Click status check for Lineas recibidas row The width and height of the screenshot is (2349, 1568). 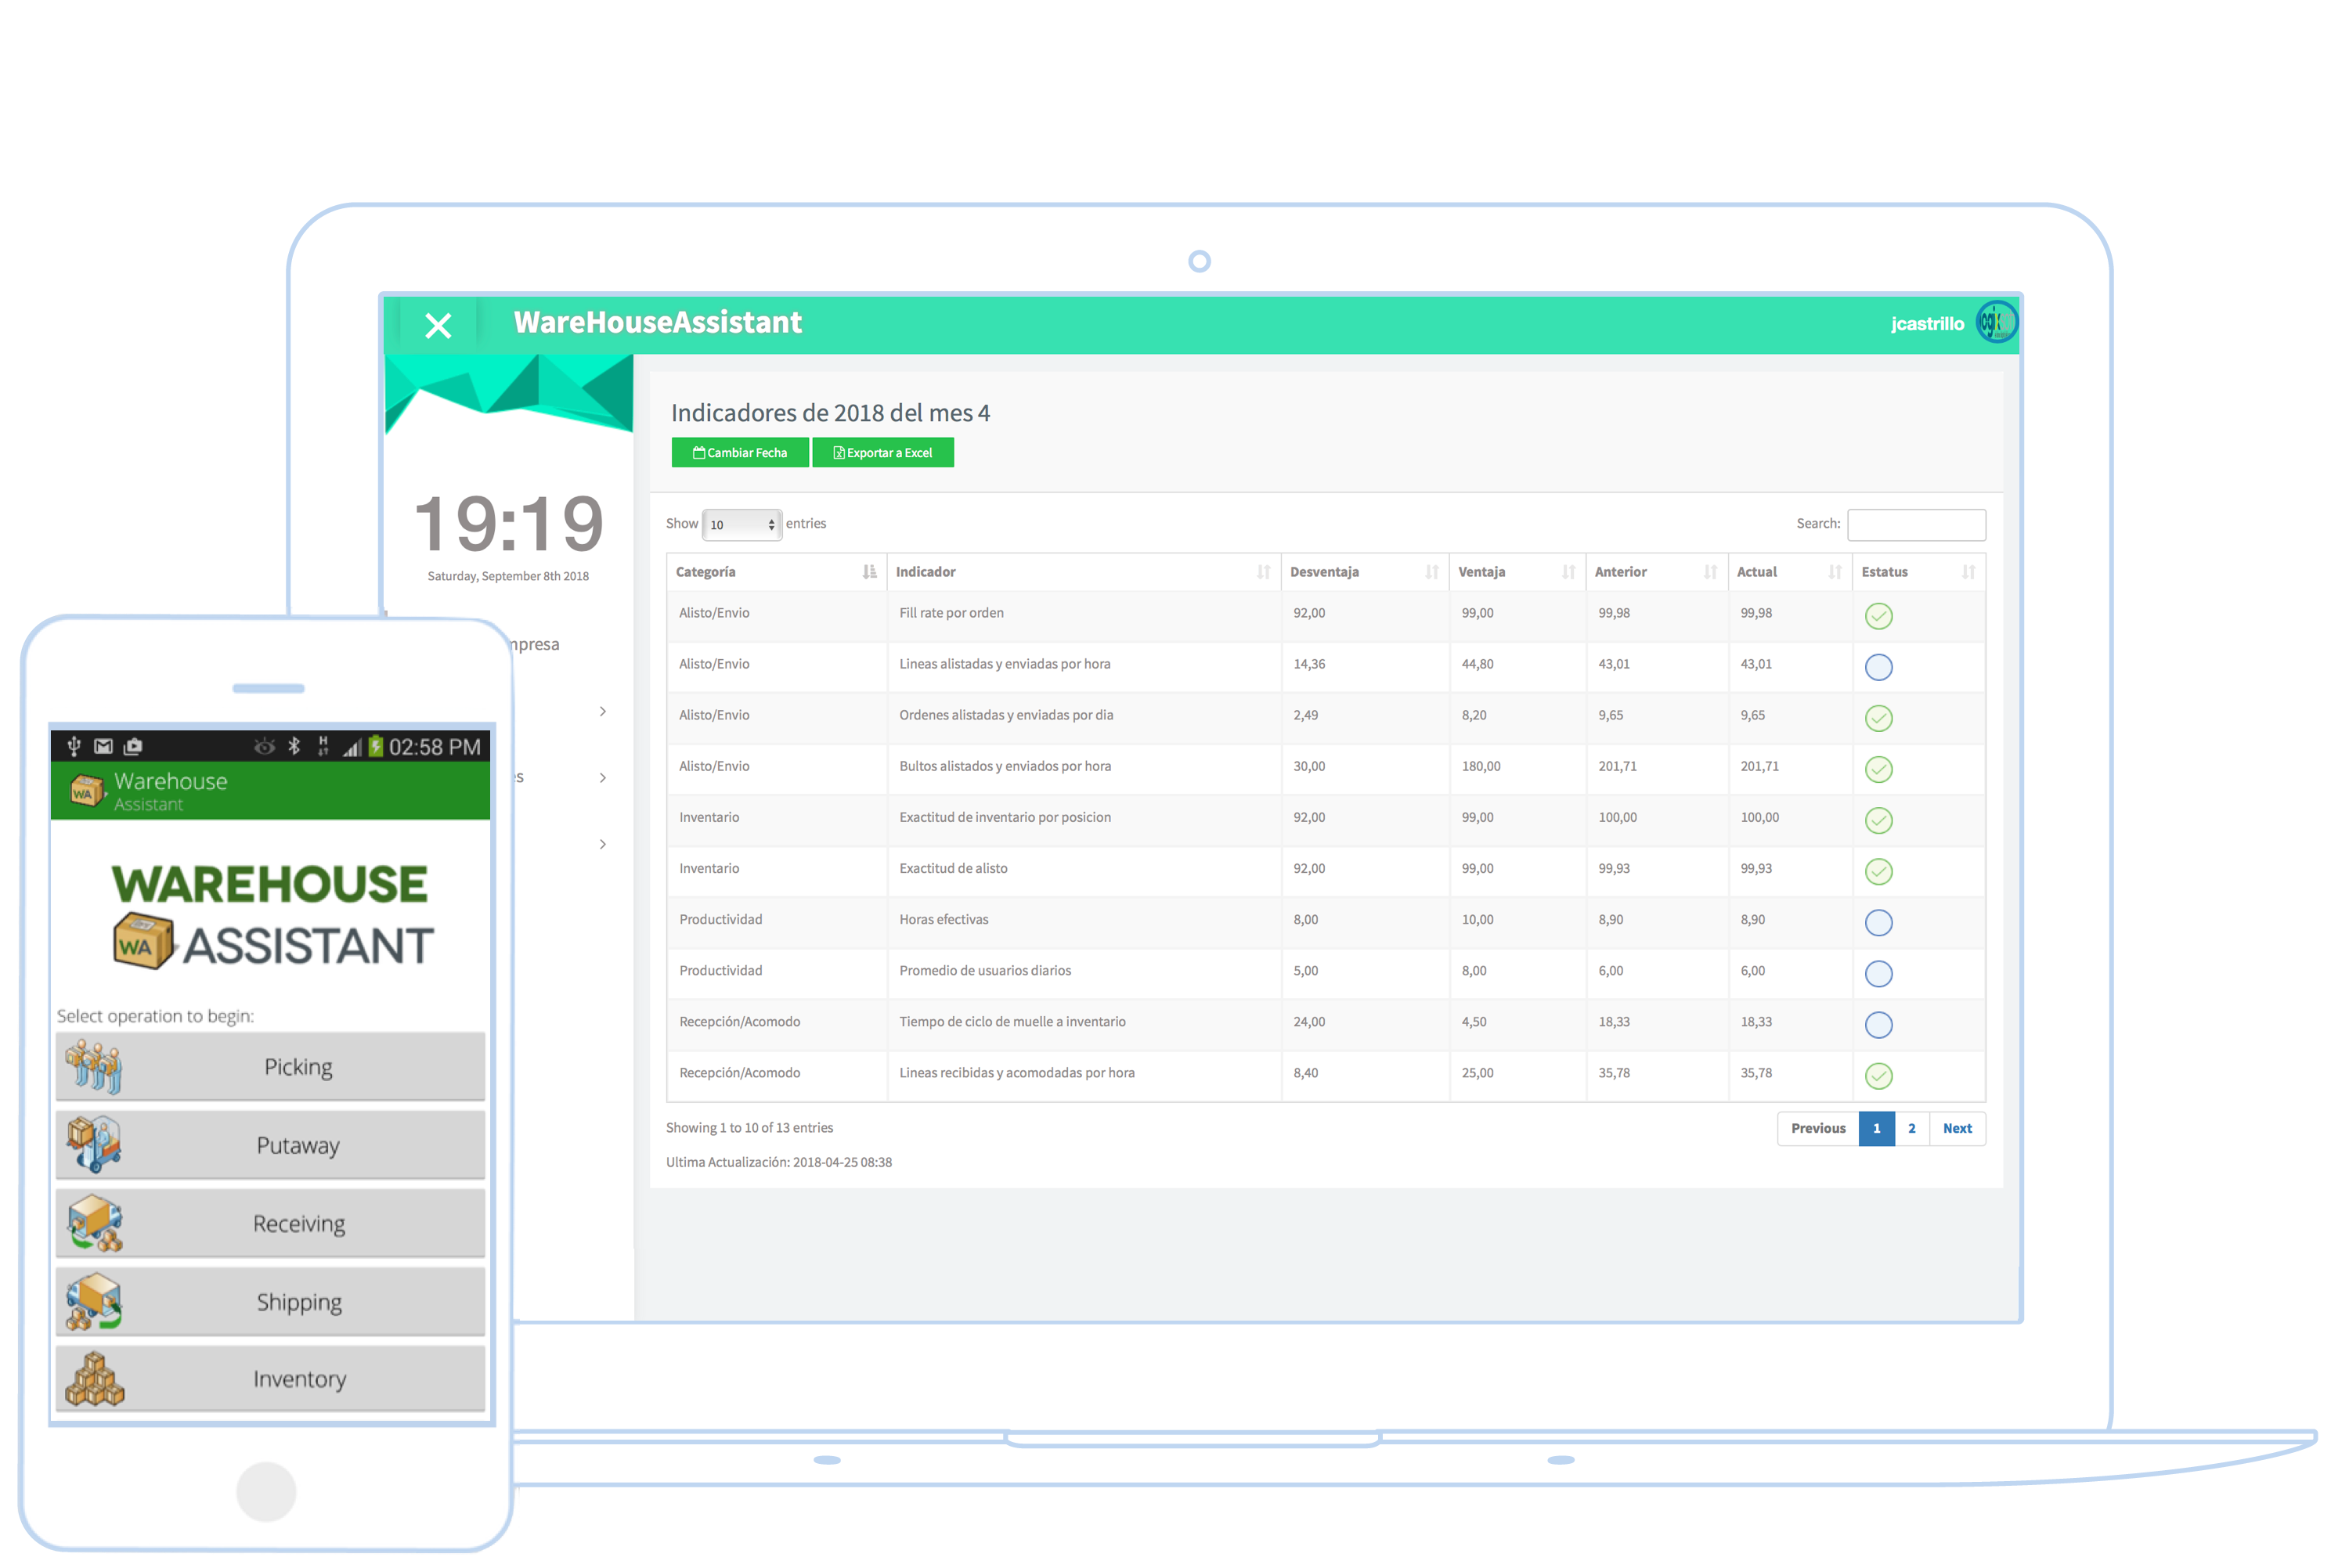(1879, 1076)
